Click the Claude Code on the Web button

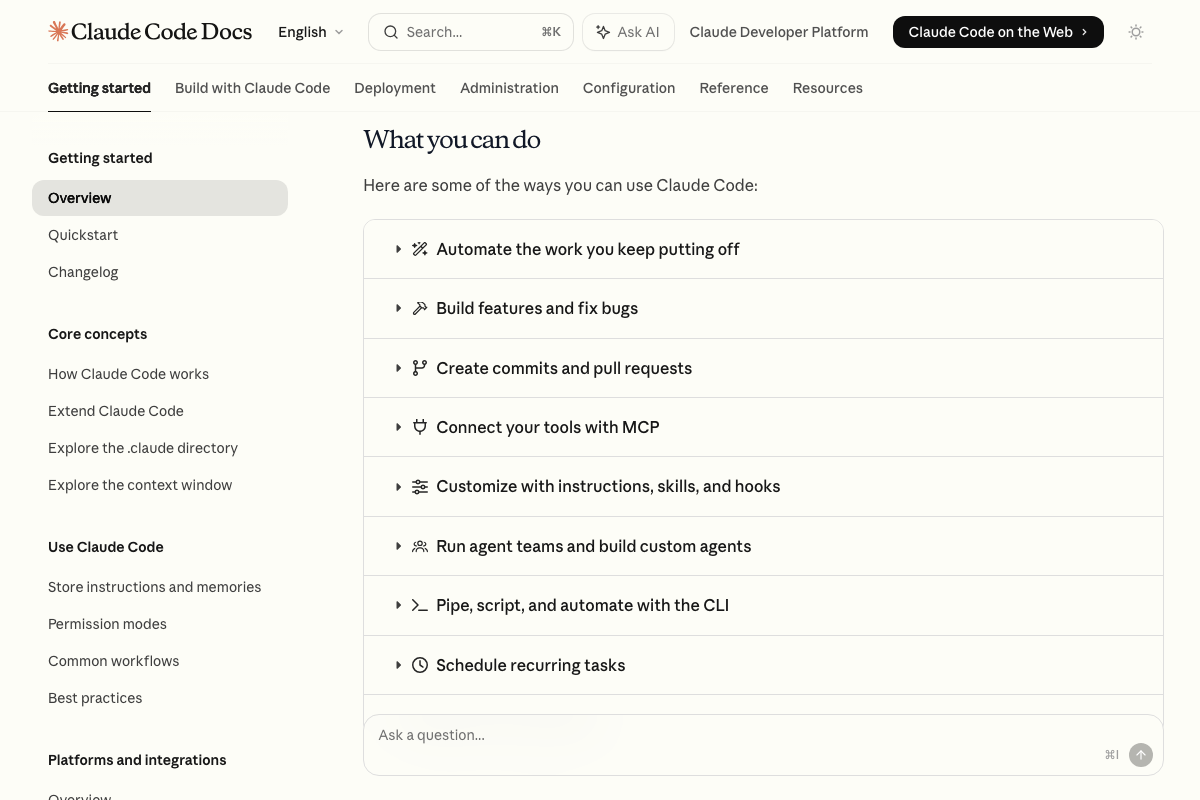pyautogui.click(x=998, y=31)
